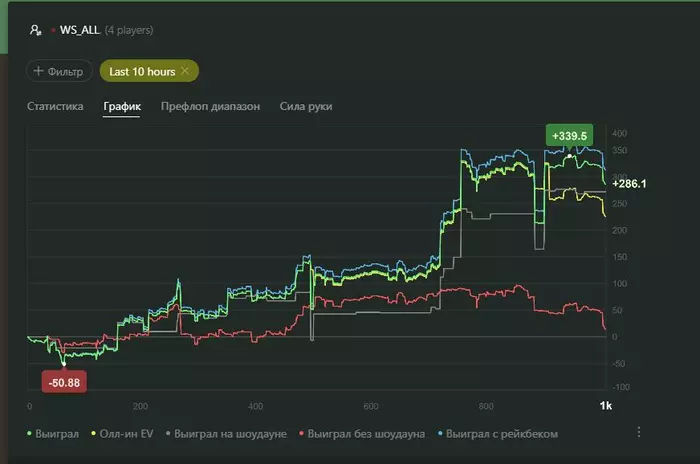Screen dimensions: 700x464
Task: Open the Префлоп диапазон tab
Action: 210,106
